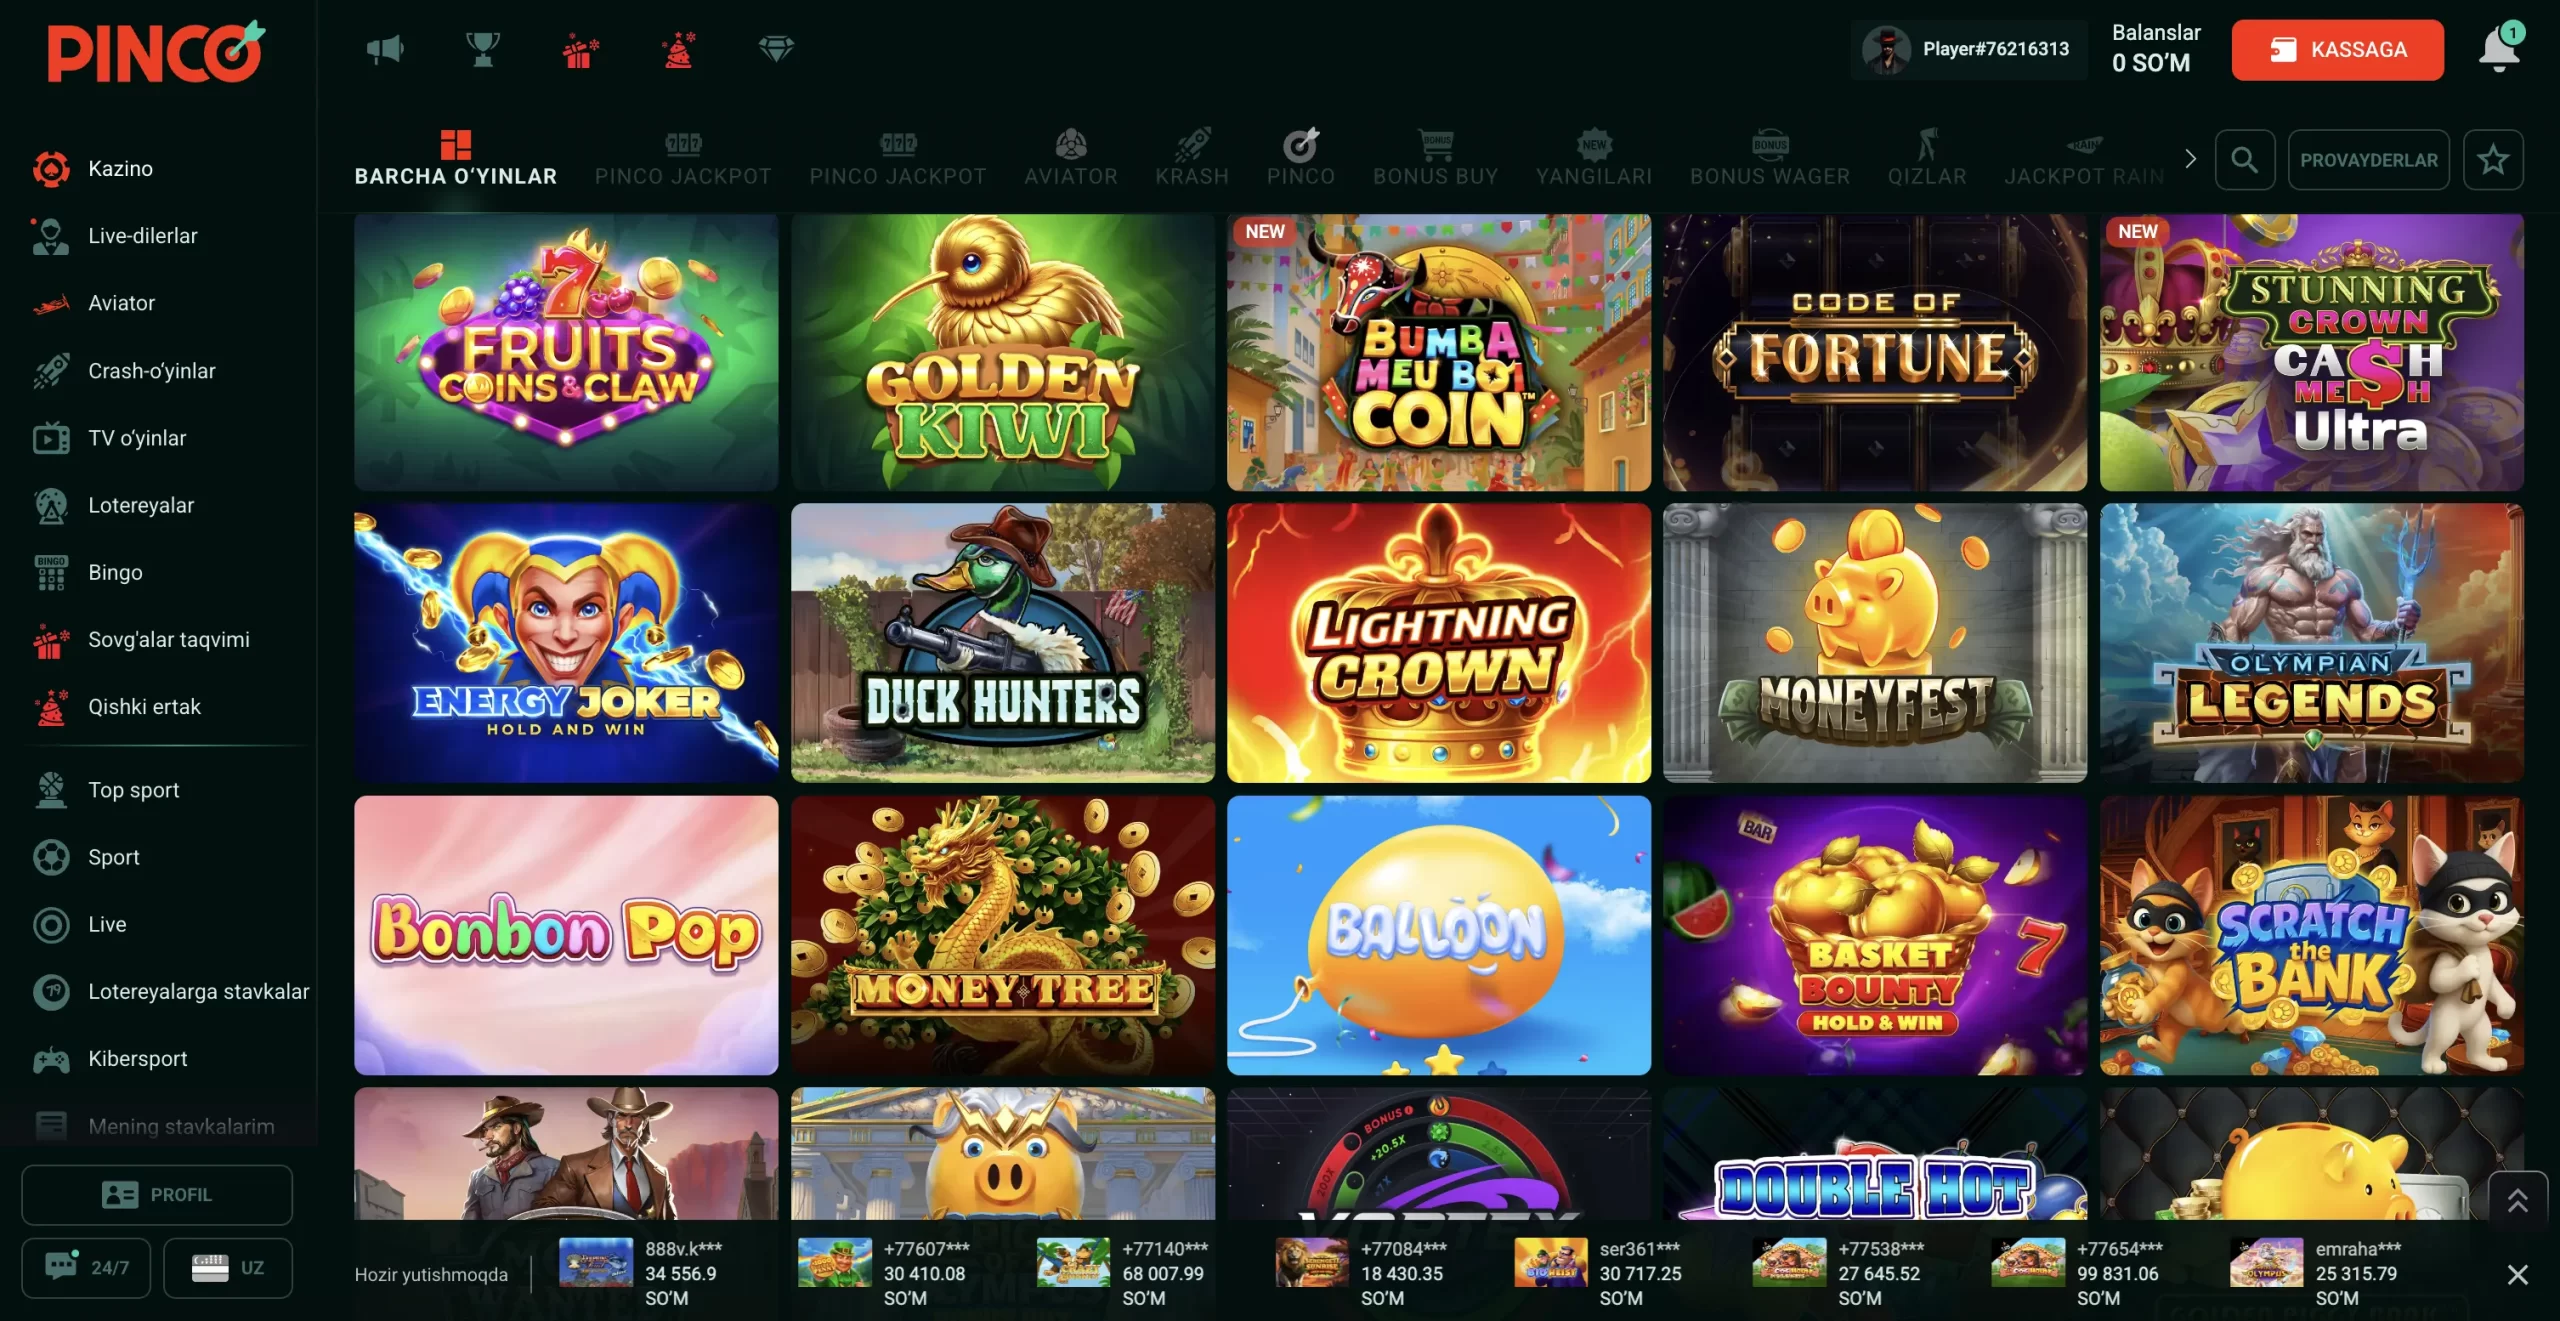This screenshot has height=1321, width=2560.
Task: Click the favorites star icon
Action: [x=2493, y=160]
